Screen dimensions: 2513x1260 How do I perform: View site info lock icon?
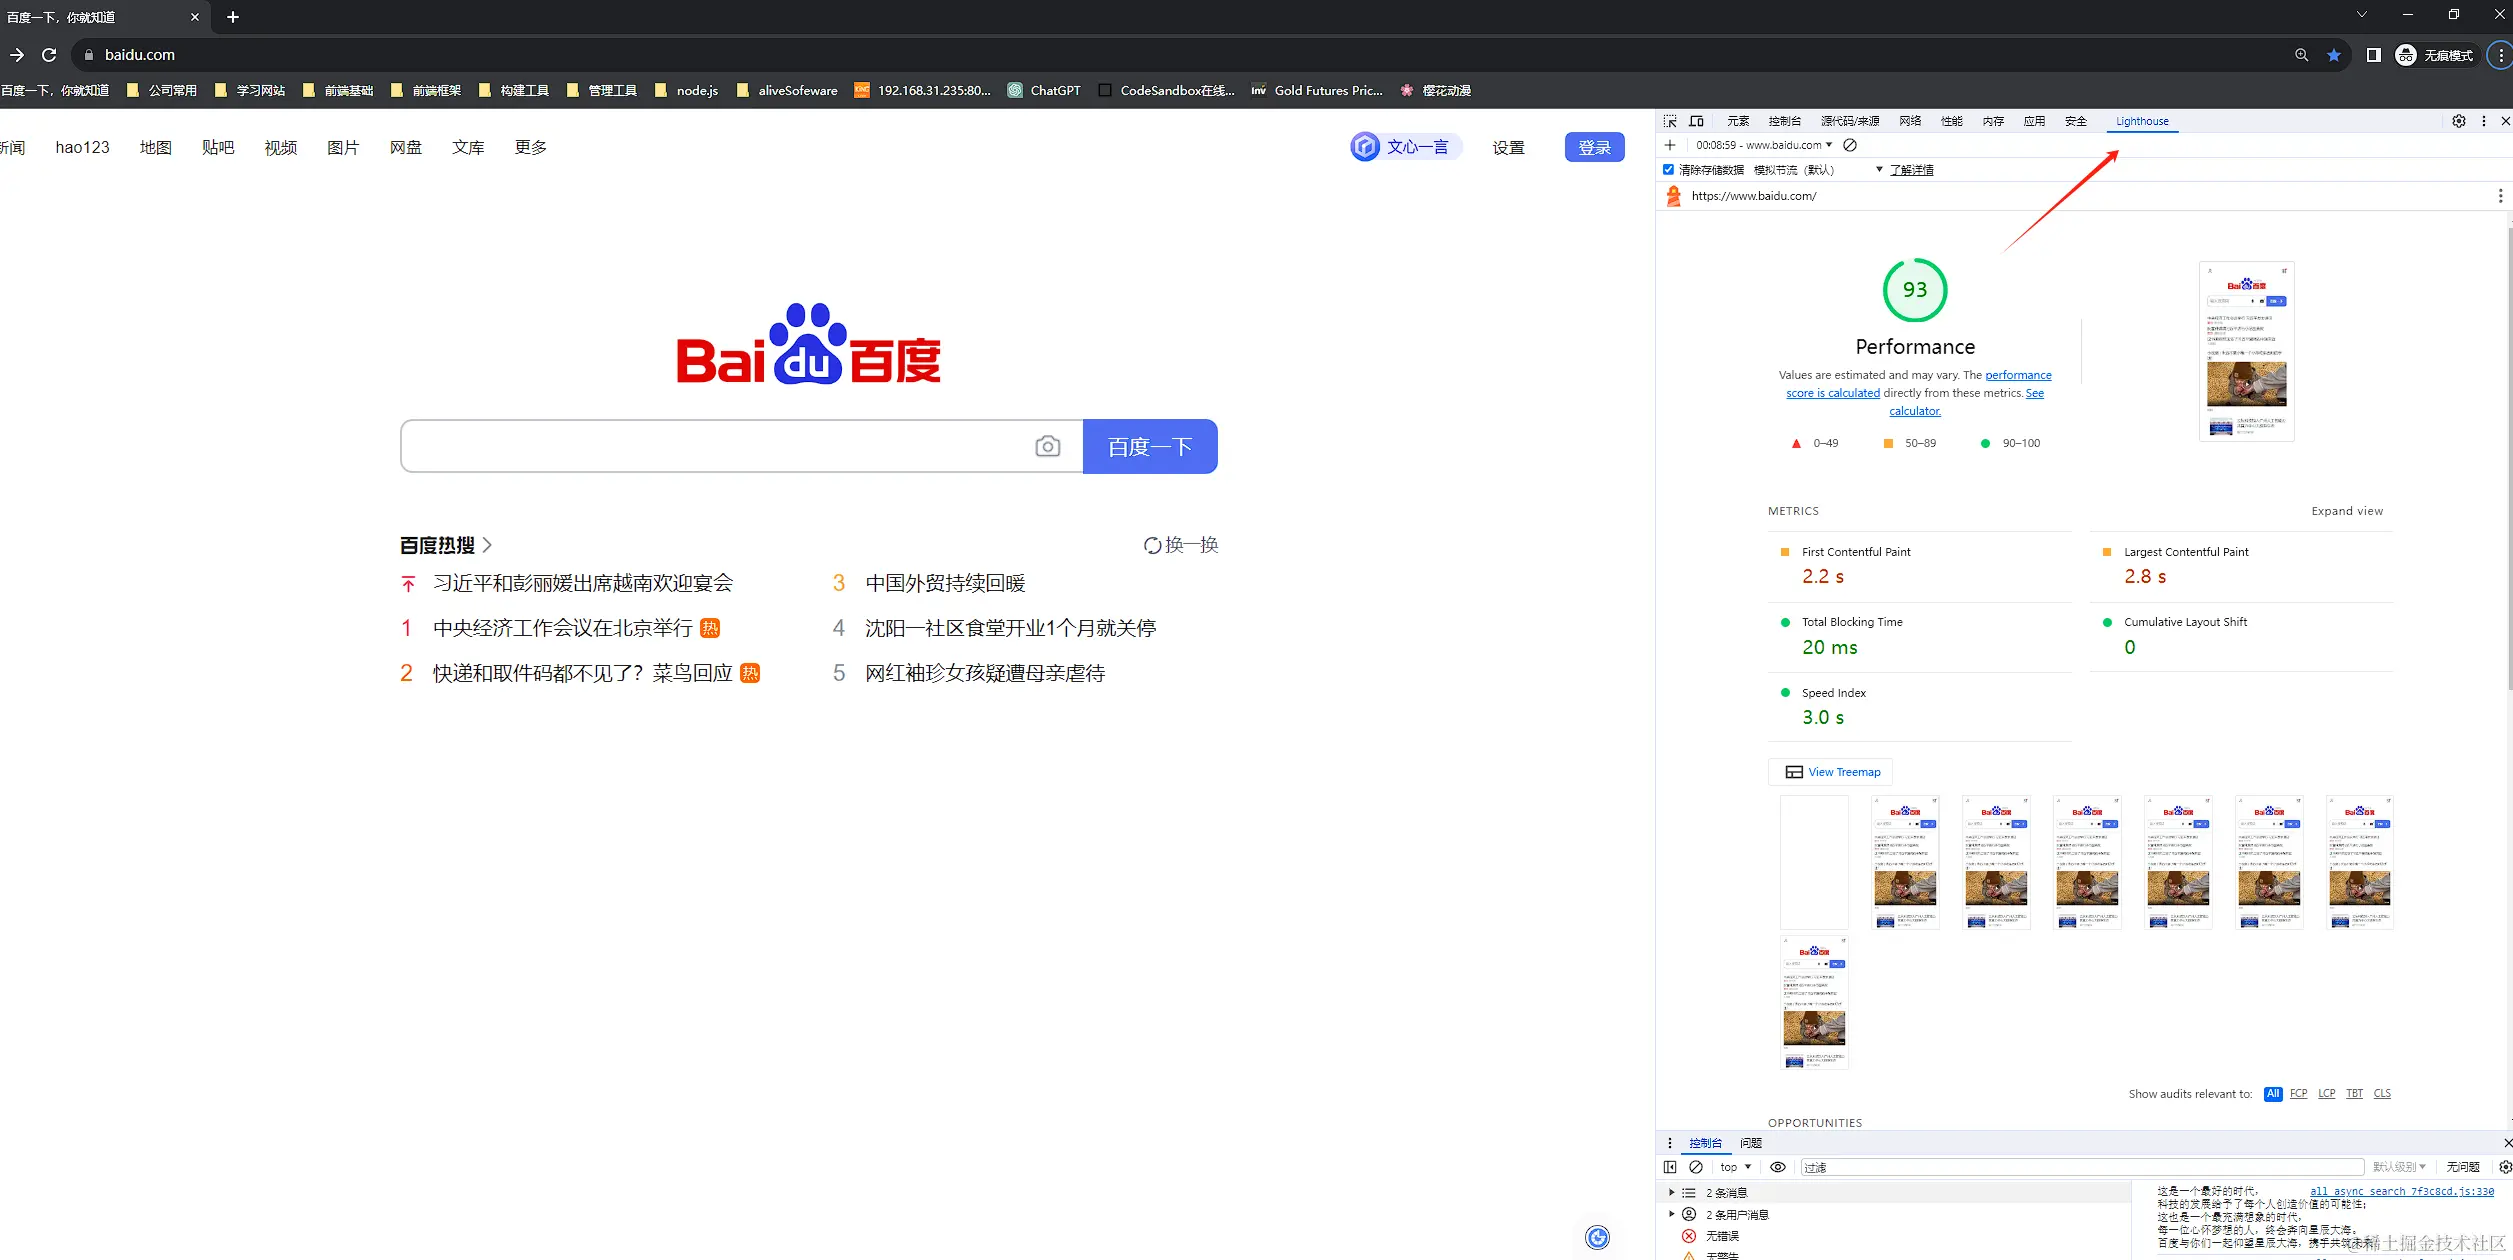click(89, 55)
